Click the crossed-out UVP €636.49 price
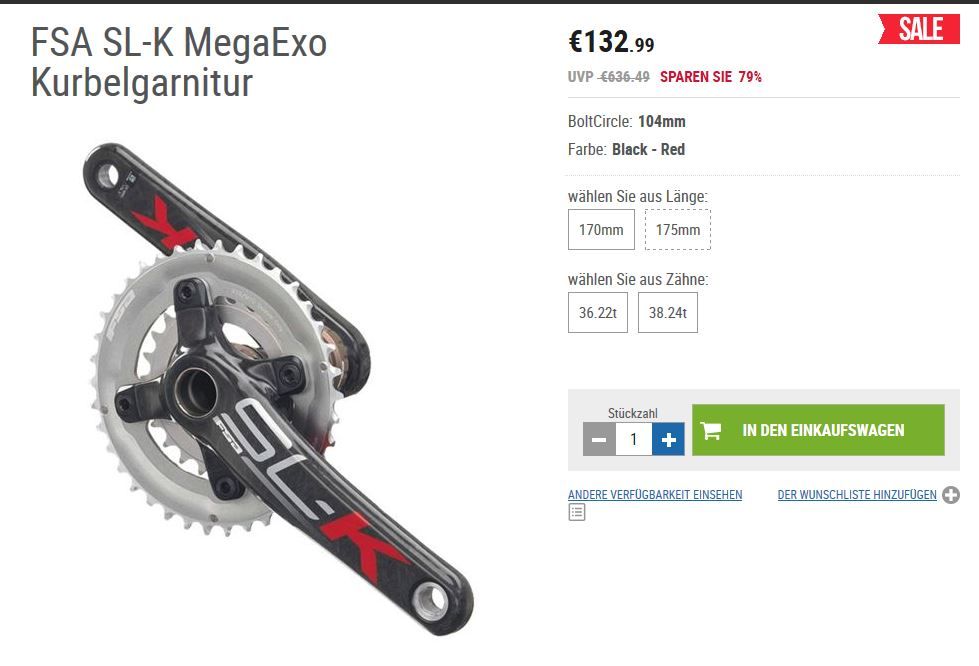The image size is (979, 666). [609, 77]
